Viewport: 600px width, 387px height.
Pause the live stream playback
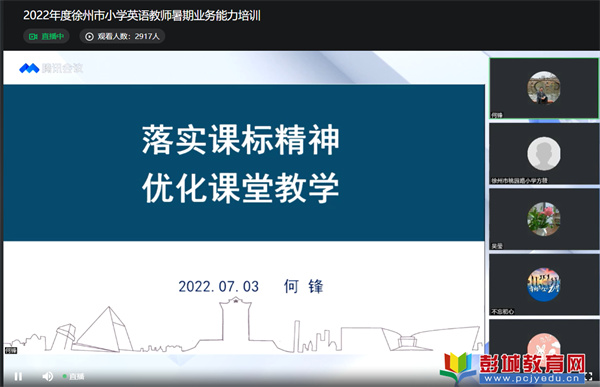[18, 377]
